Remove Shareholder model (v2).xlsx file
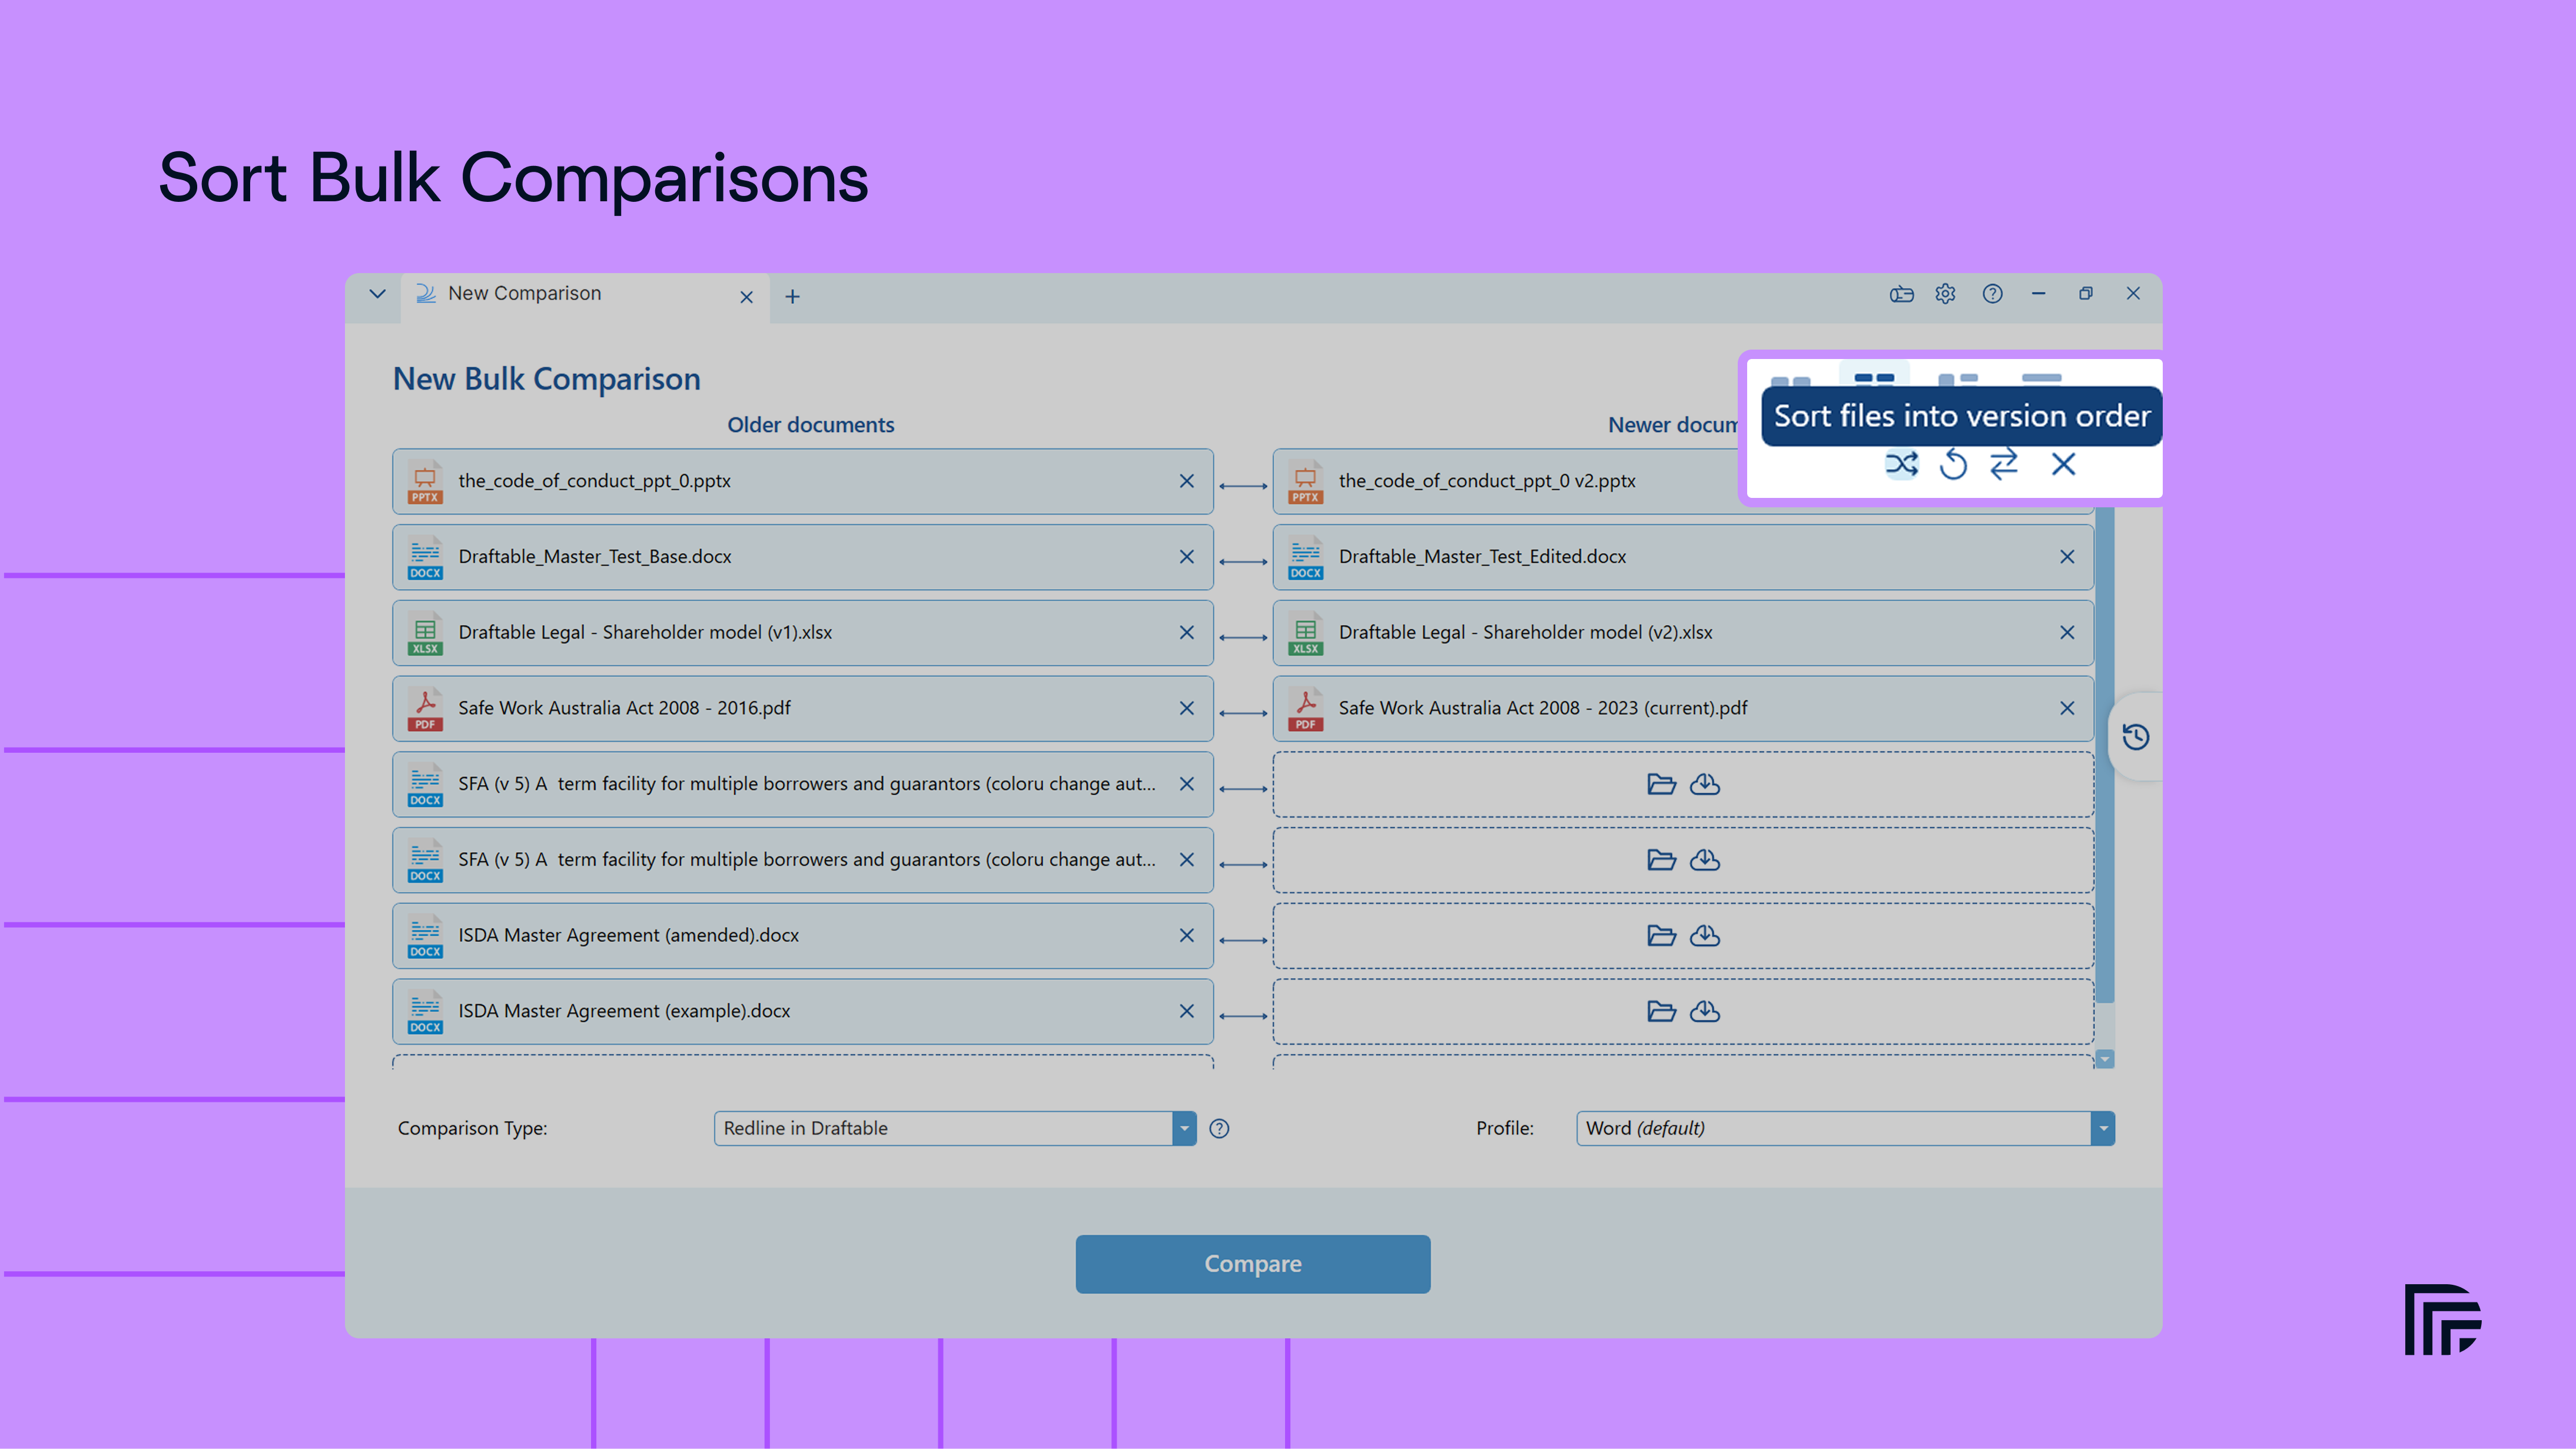Screen dimensions: 2576x1449 coord(2067,632)
